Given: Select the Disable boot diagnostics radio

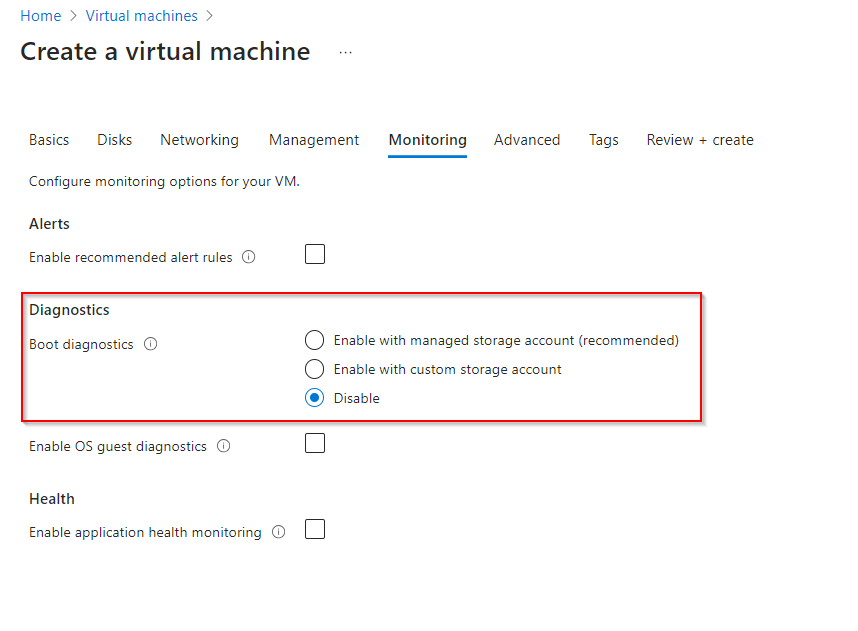Looking at the screenshot, I should (x=314, y=398).
